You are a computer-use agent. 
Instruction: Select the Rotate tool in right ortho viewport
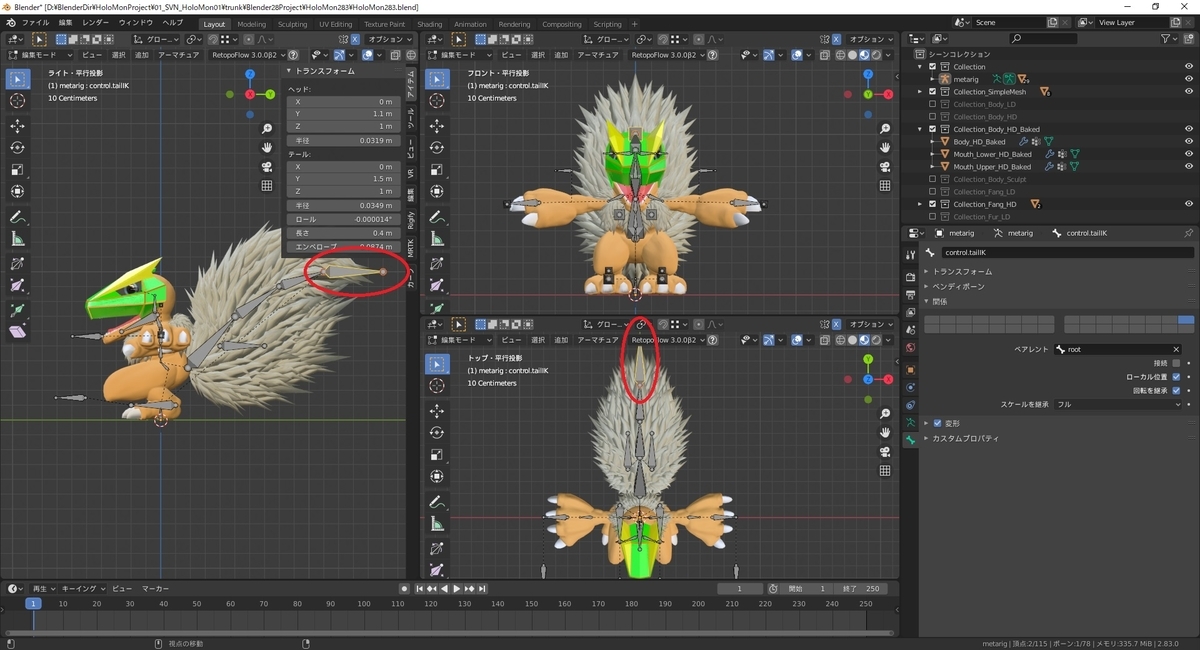click(x=17, y=148)
